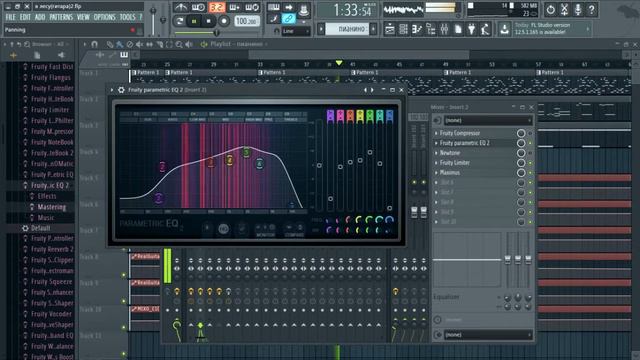Open the Newtone slot menu arrow
Viewport: 640px width, 360px height.
(x=436, y=153)
